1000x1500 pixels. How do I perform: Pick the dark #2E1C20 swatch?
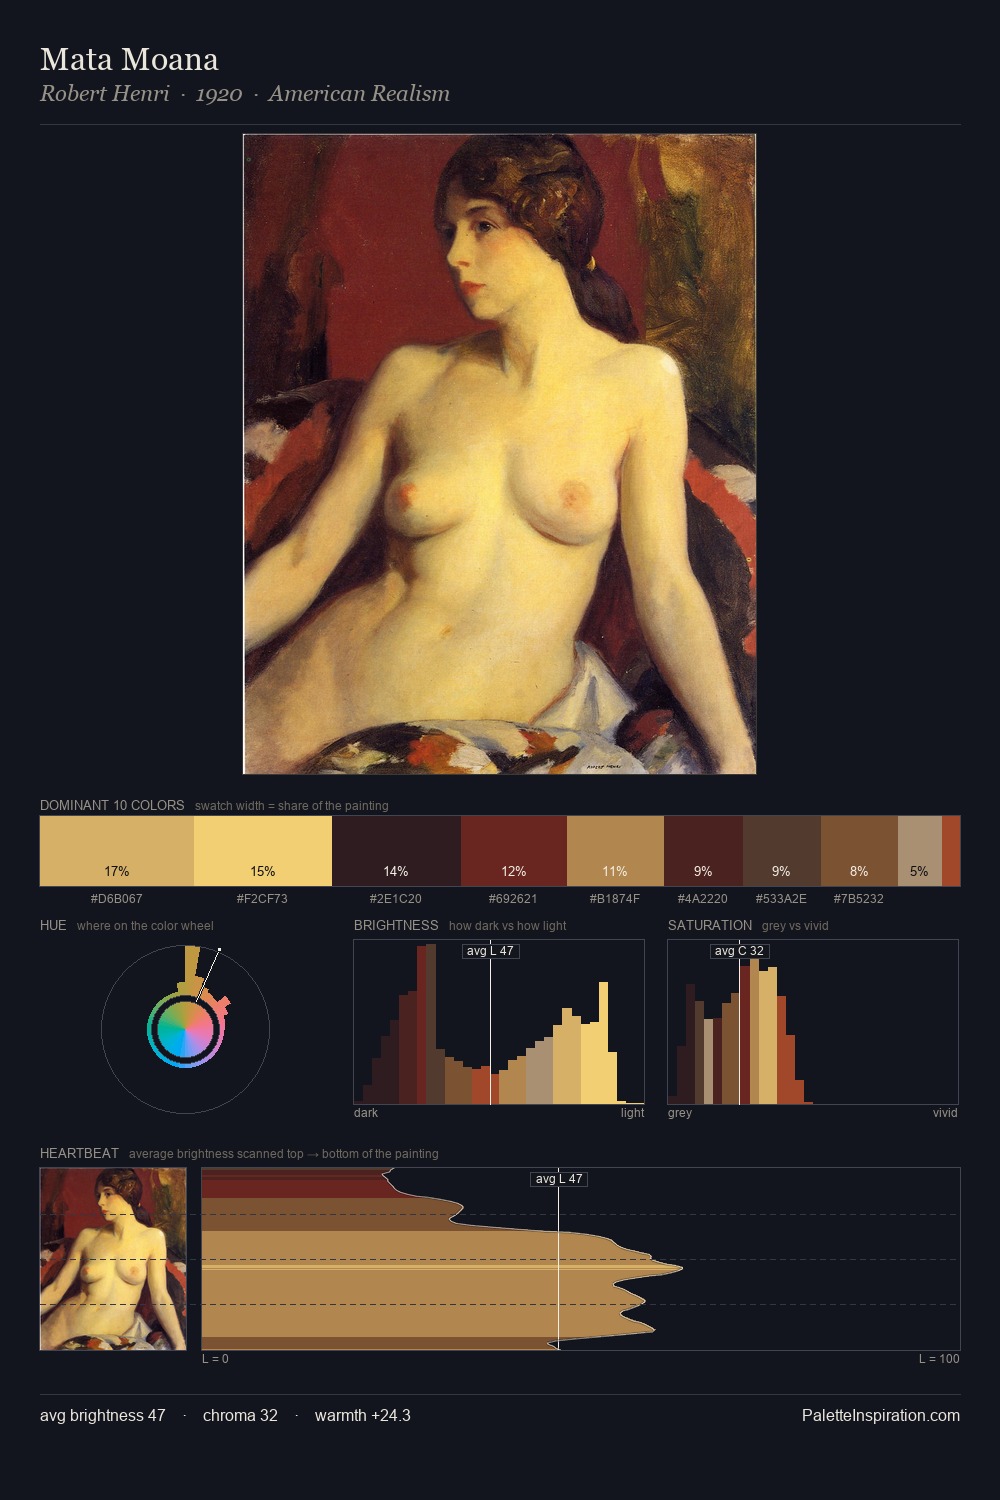(396, 851)
